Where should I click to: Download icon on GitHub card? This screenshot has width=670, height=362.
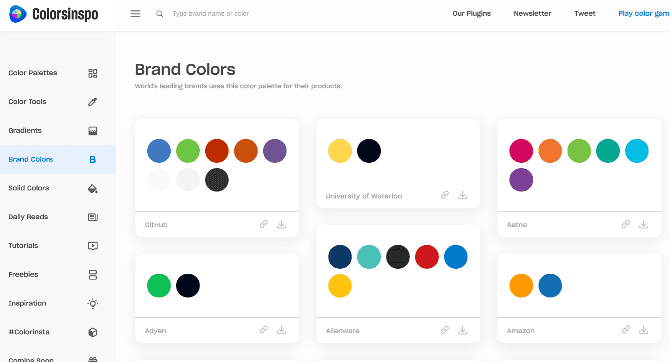click(x=282, y=224)
